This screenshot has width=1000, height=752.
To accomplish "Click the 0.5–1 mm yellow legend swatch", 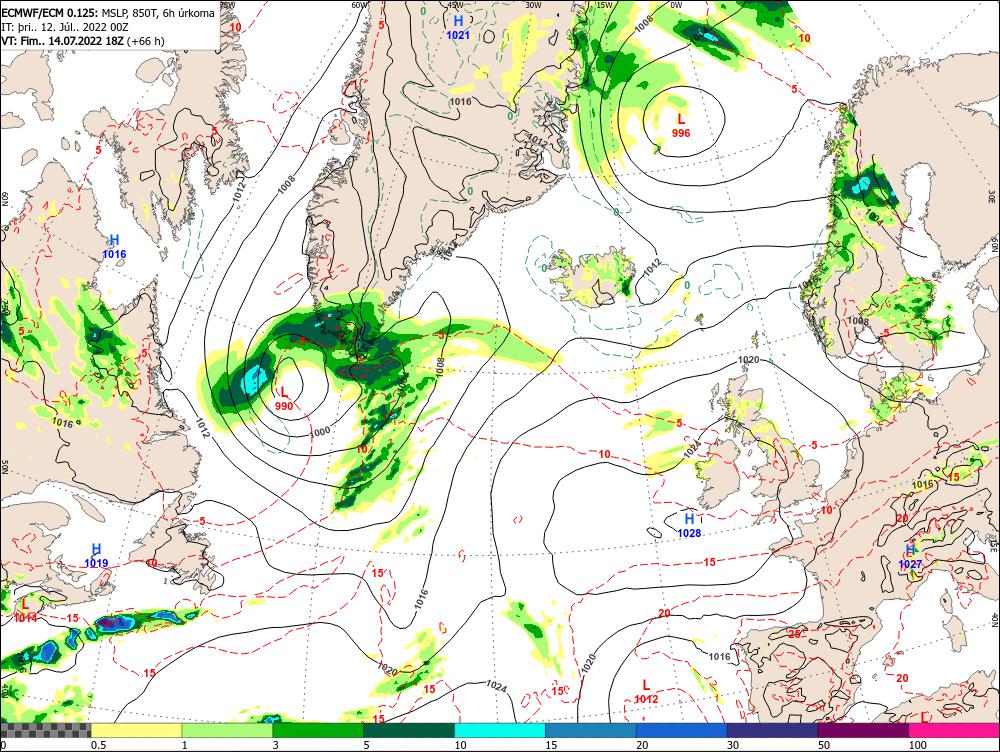I will tap(136, 730).
